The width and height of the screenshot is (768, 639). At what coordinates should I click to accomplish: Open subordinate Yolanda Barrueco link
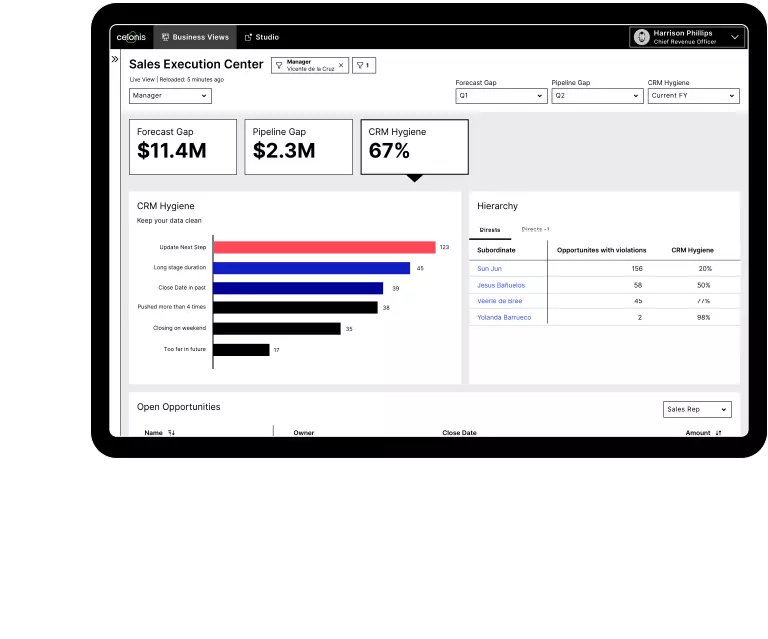[x=504, y=317]
